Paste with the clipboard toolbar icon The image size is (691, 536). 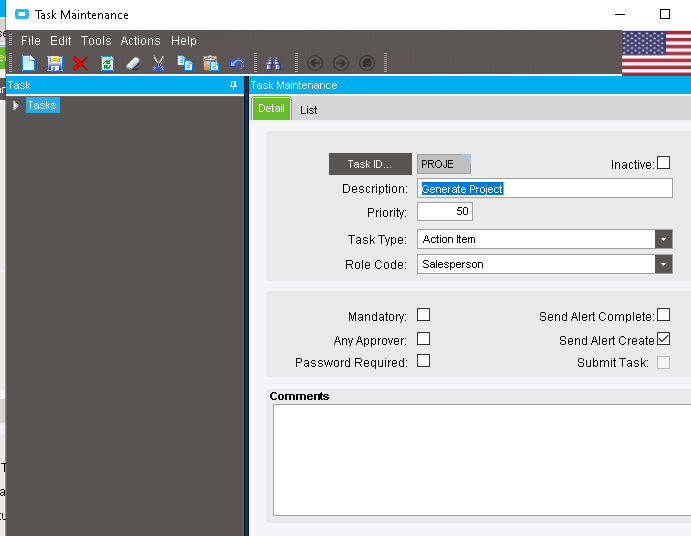tap(211, 63)
